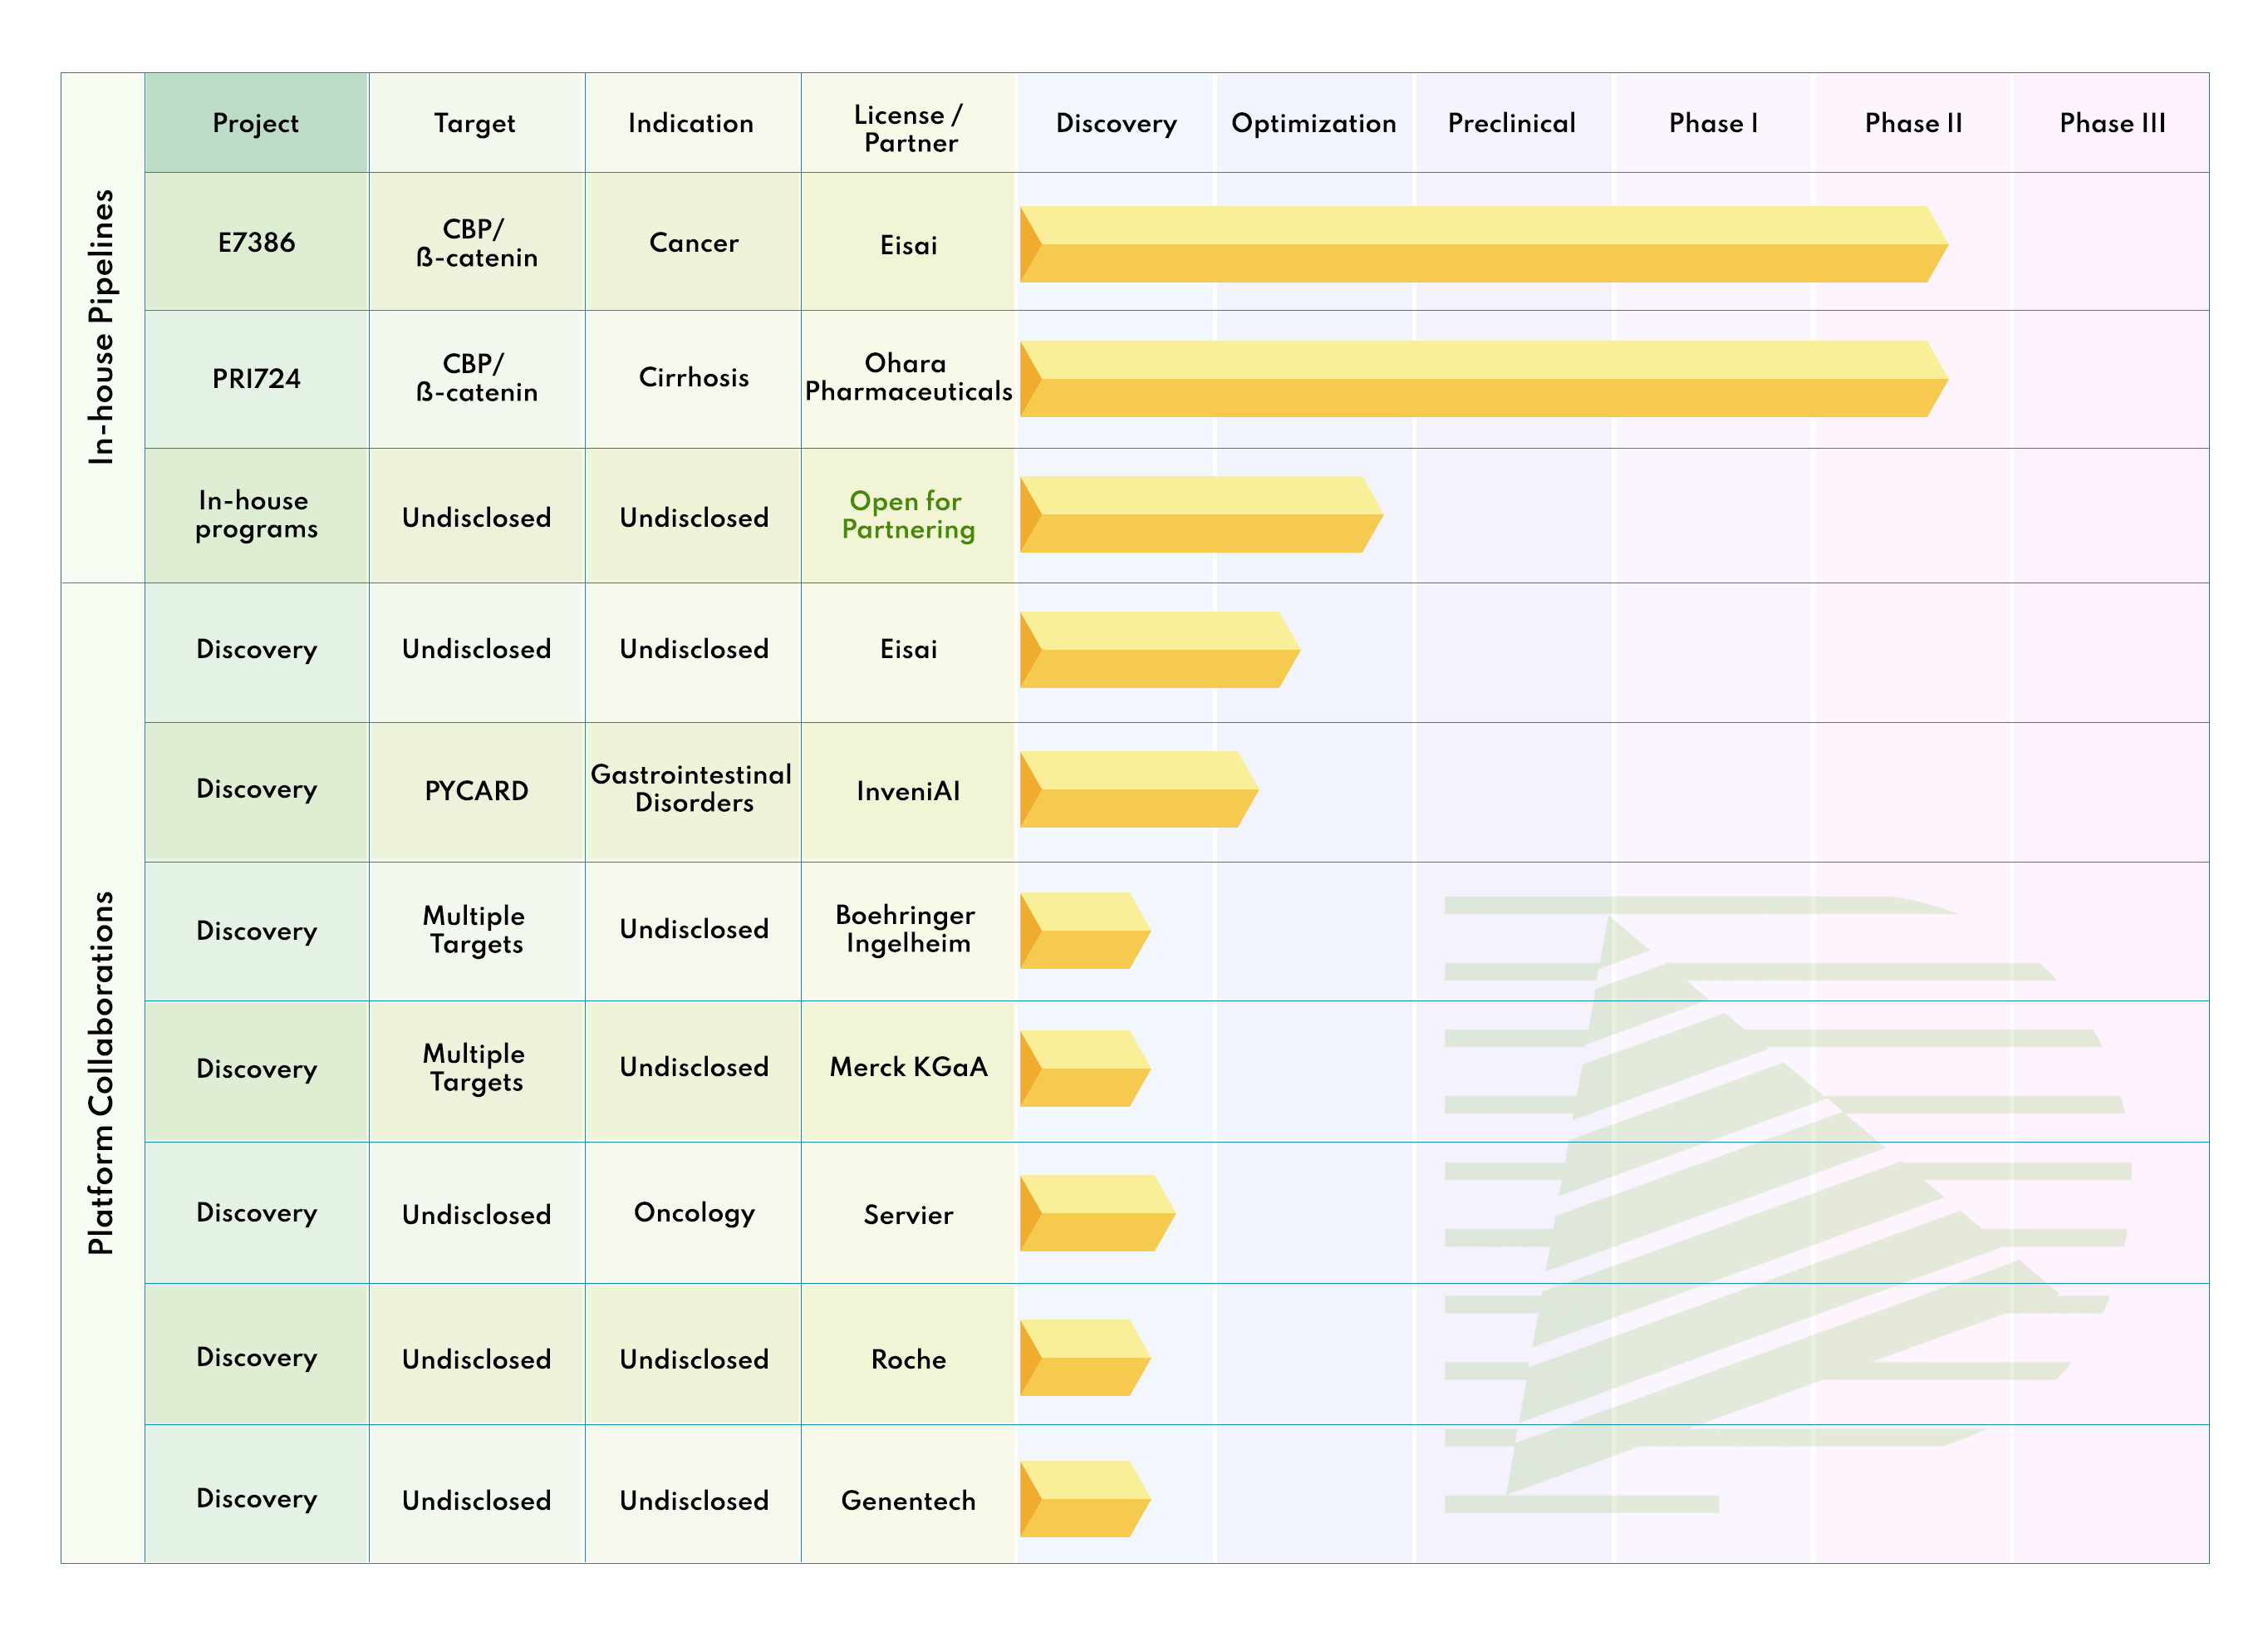This screenshot has height=1632, width=2268.
Task: Click the Target column header
Action: 476,122
